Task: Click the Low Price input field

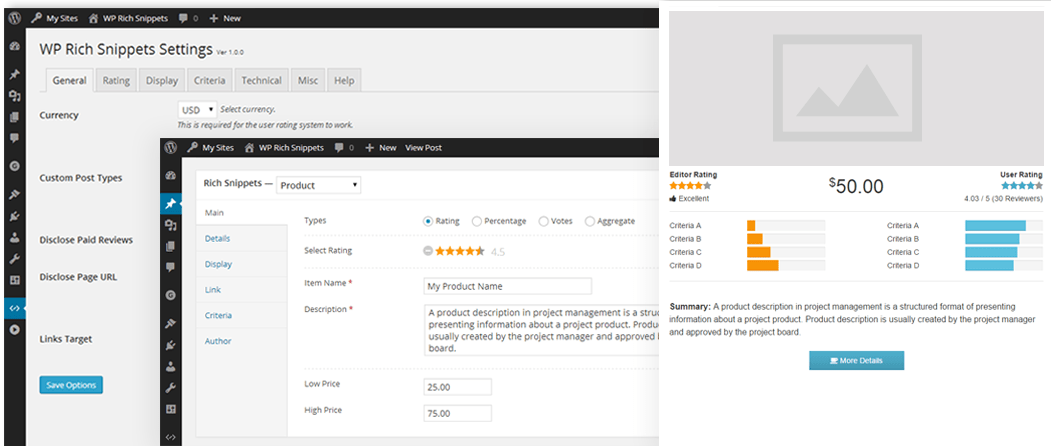Action: coord(458,387)
